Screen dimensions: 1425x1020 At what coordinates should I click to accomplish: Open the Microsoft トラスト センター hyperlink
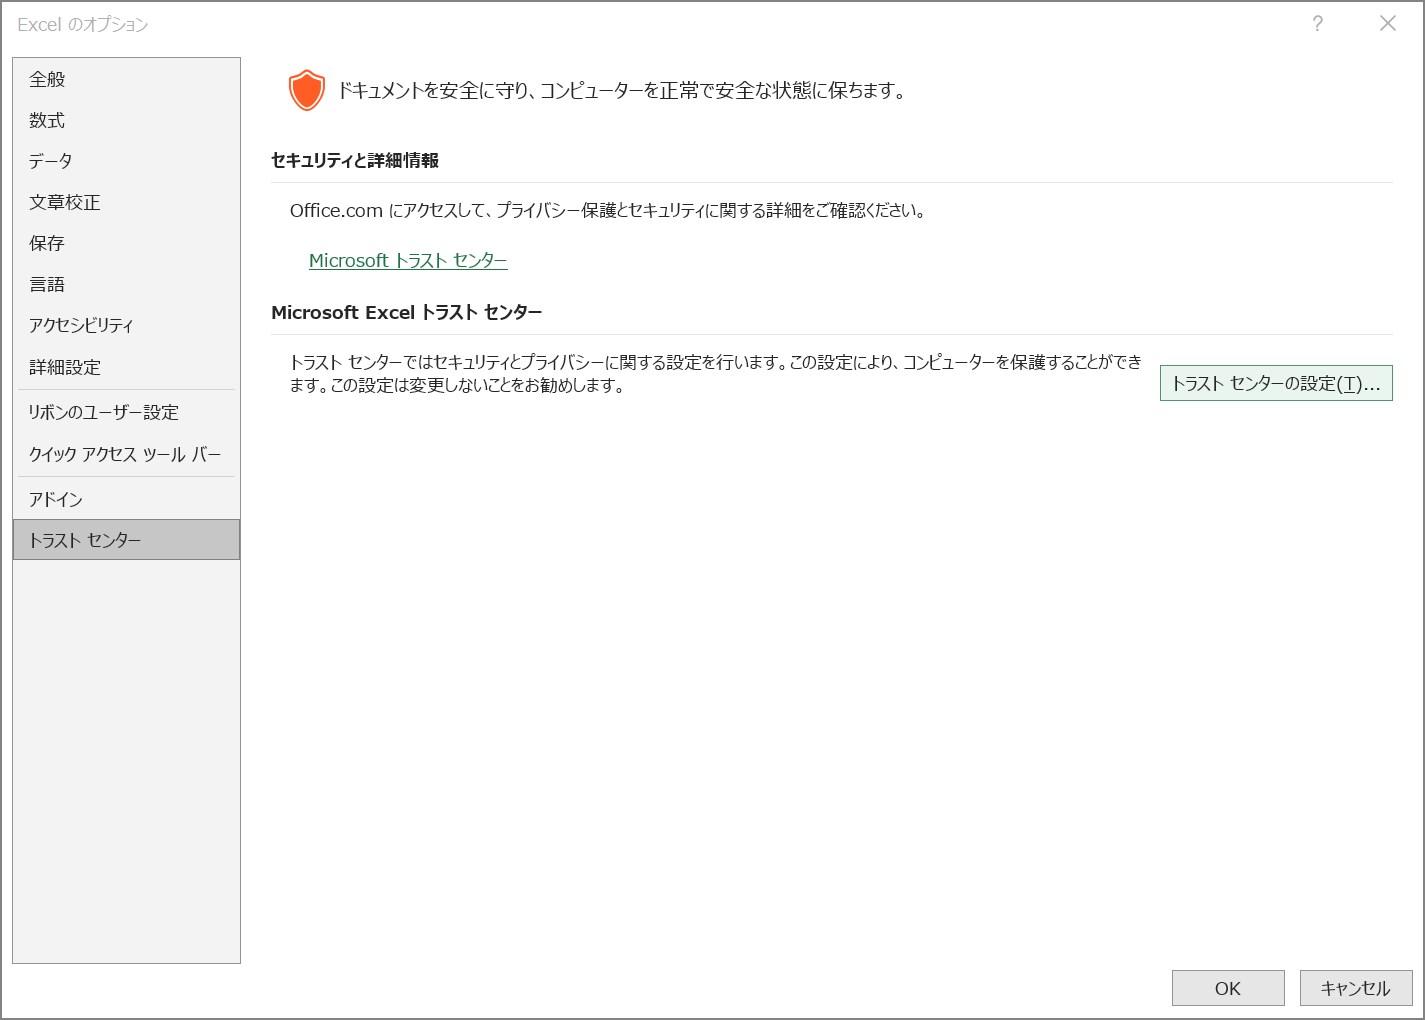coord(407,260)
